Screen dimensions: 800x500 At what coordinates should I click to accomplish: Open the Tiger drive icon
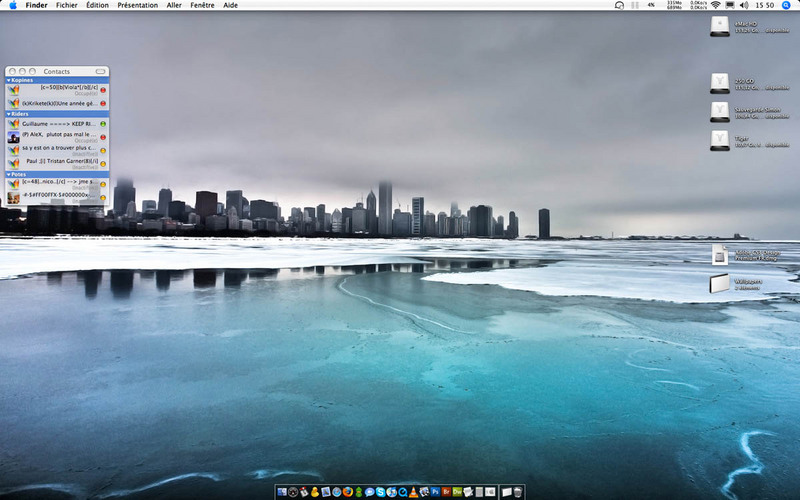(720, 140)
